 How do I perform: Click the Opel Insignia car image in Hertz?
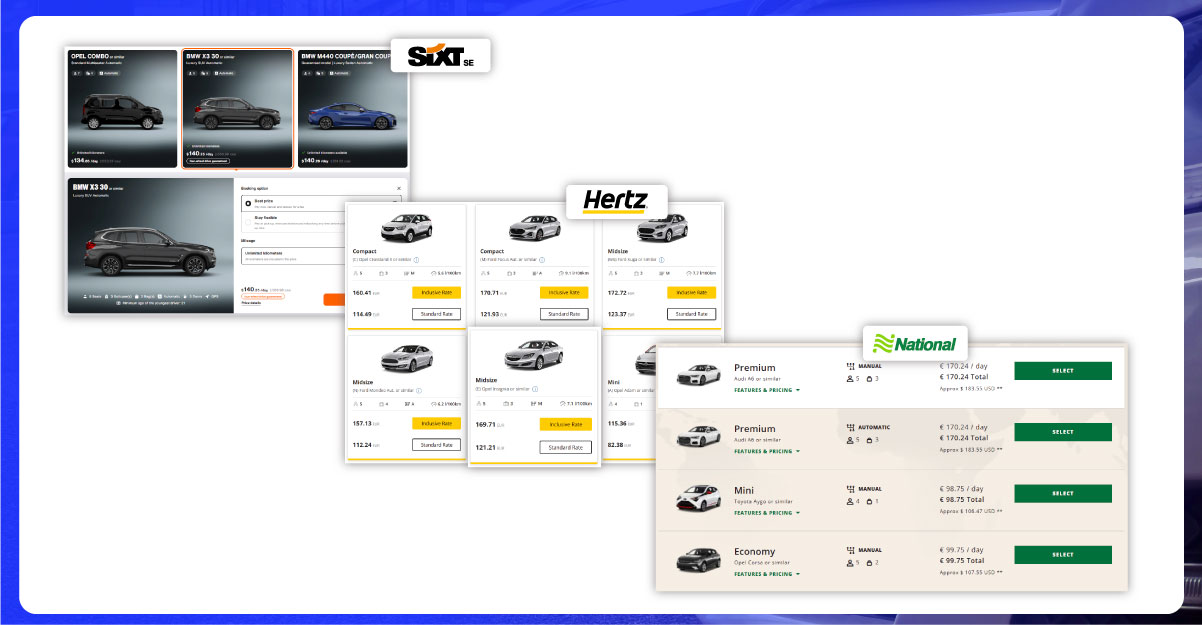[533, 355]
